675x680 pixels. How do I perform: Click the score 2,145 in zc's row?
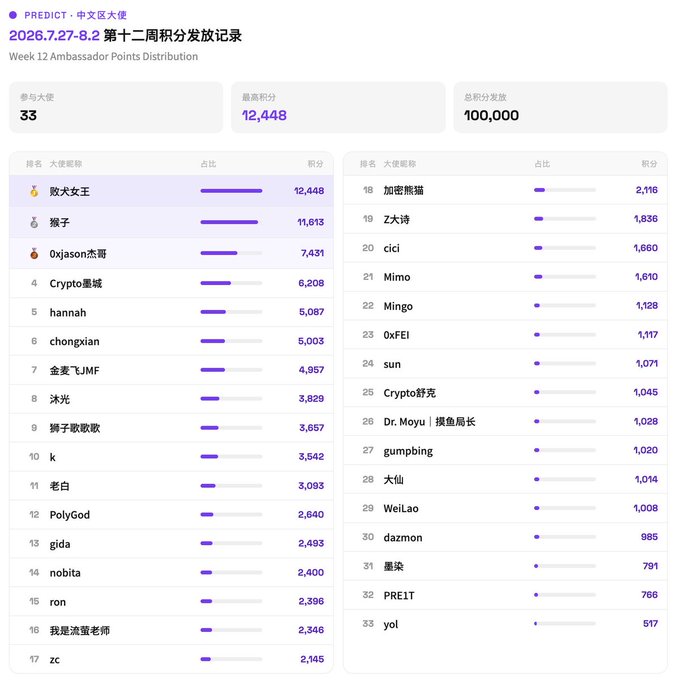[312, 659]
